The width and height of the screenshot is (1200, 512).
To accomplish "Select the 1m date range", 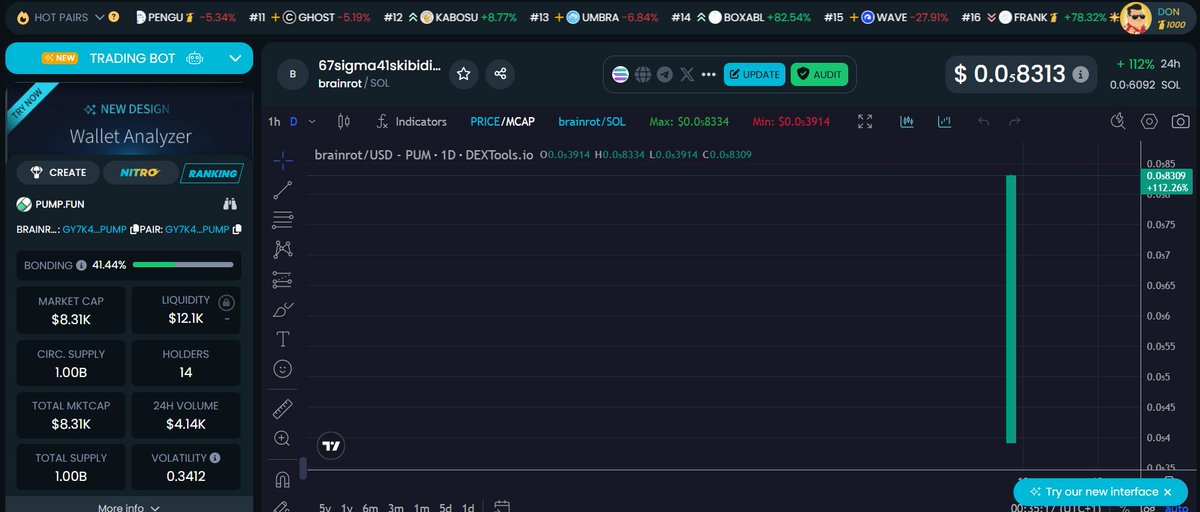I will [421, 508].
